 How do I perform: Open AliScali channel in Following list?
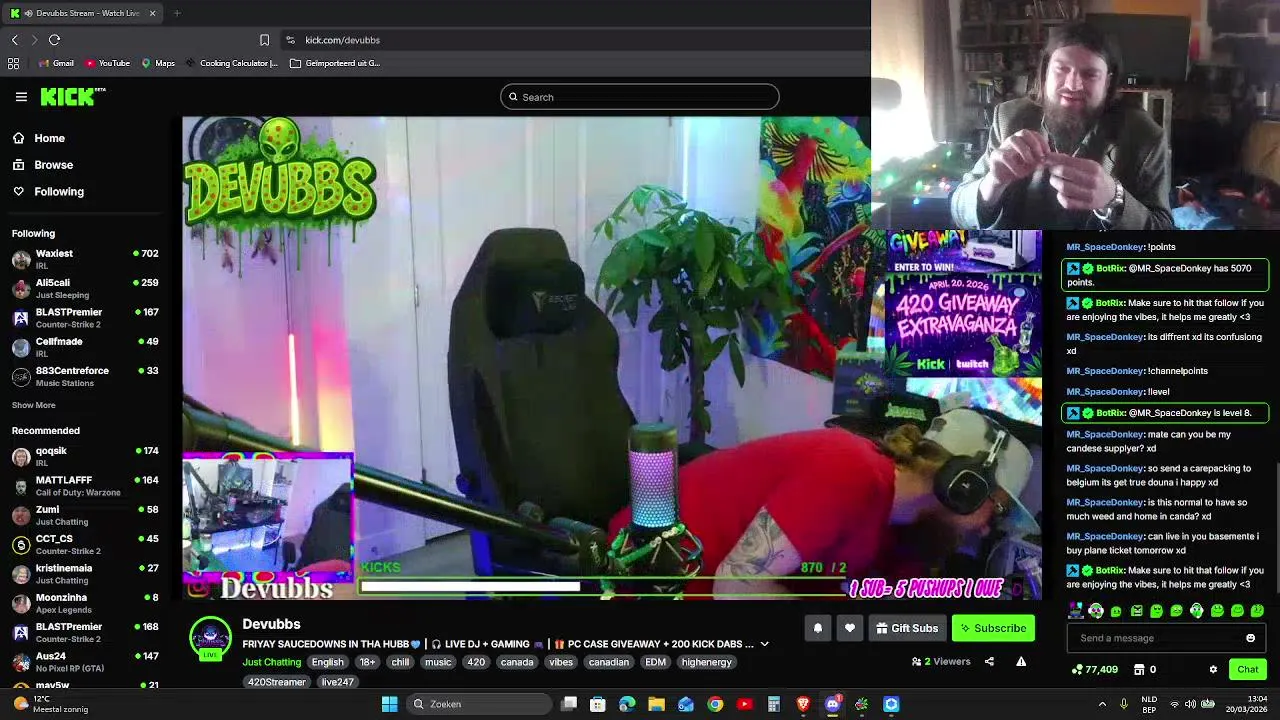[x=85, y=289]
